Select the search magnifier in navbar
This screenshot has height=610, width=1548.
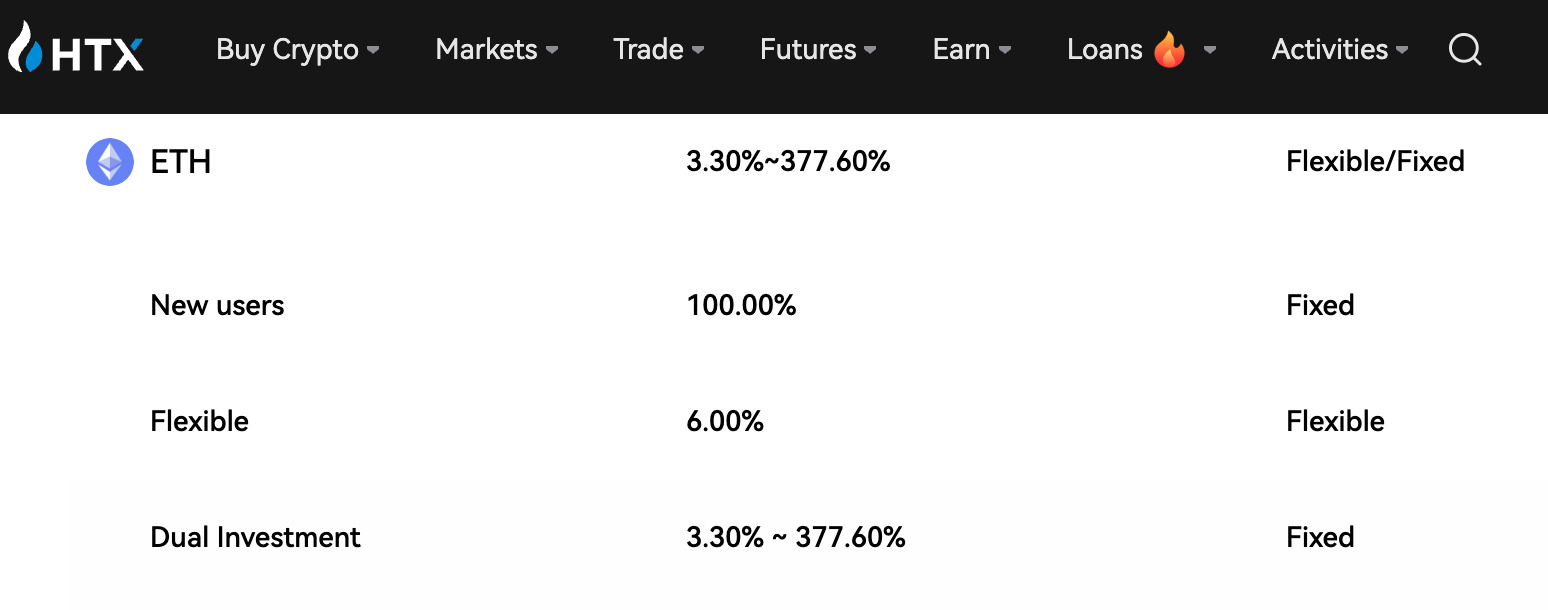click(x=1464, y=49)
